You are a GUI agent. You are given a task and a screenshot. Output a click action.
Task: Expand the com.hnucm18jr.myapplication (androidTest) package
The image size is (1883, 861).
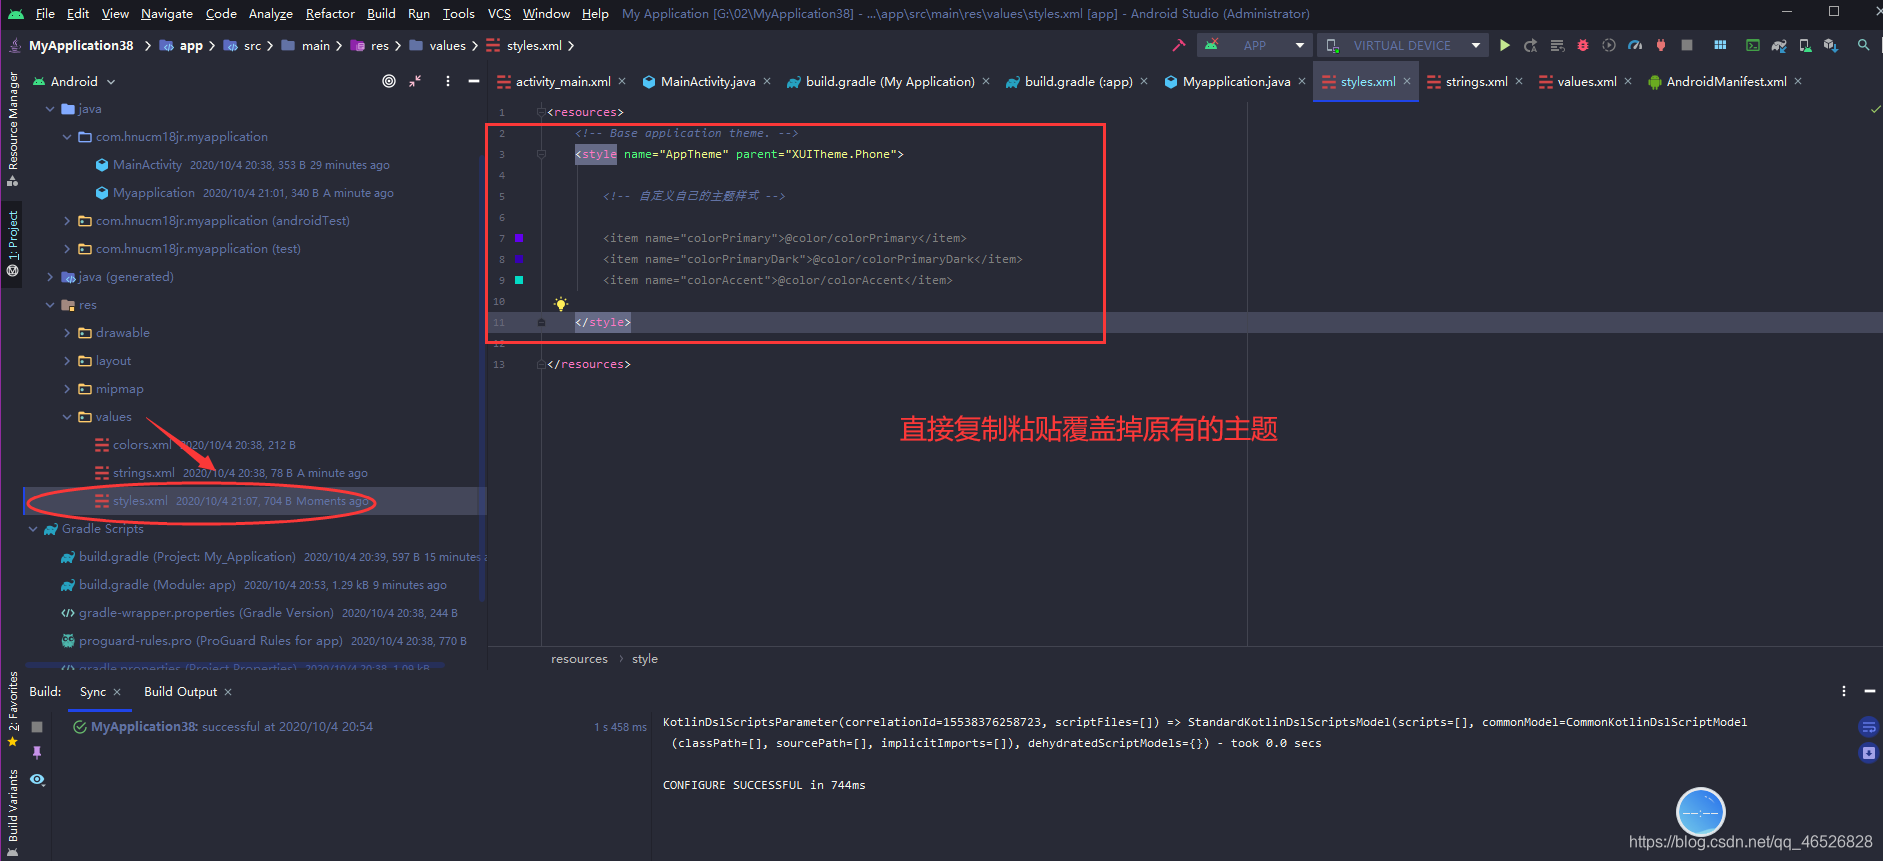pyautogui.click(x=67, y=221)
